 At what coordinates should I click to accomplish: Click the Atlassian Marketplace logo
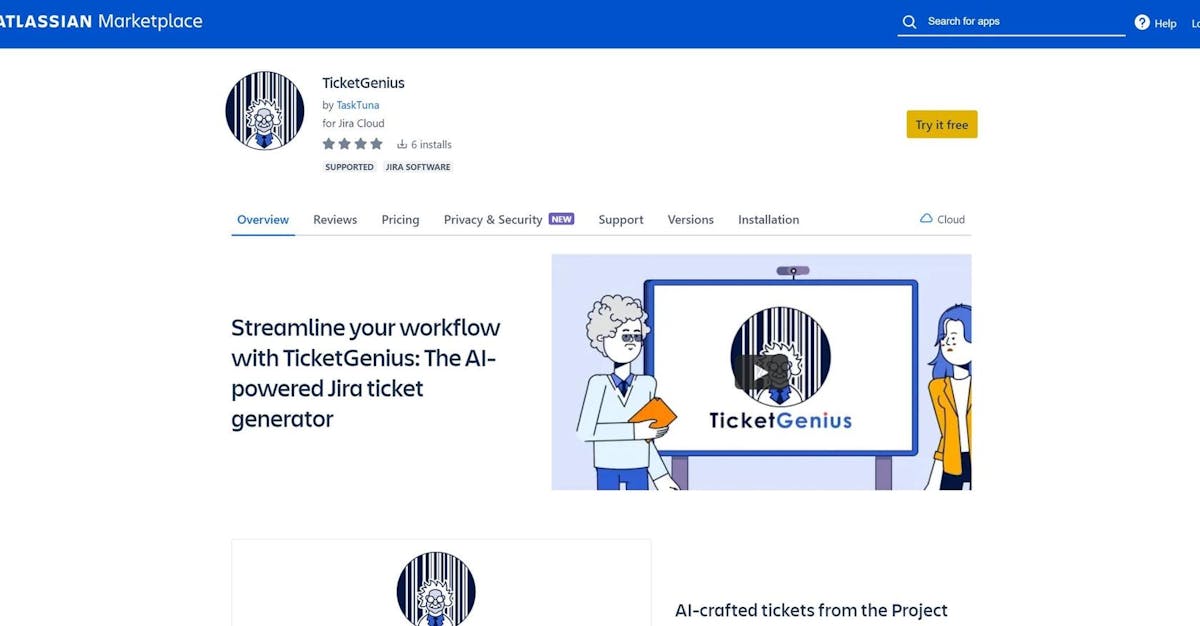pyautogui.click(x=101, y=21)
